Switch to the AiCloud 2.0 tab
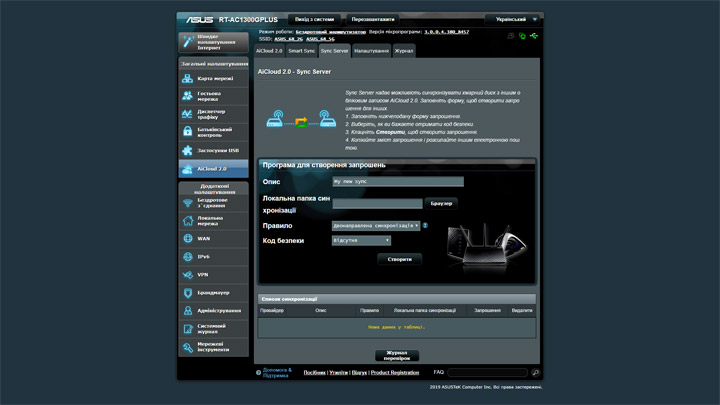This screenshot has width=720, height=405. pos(269,51)
